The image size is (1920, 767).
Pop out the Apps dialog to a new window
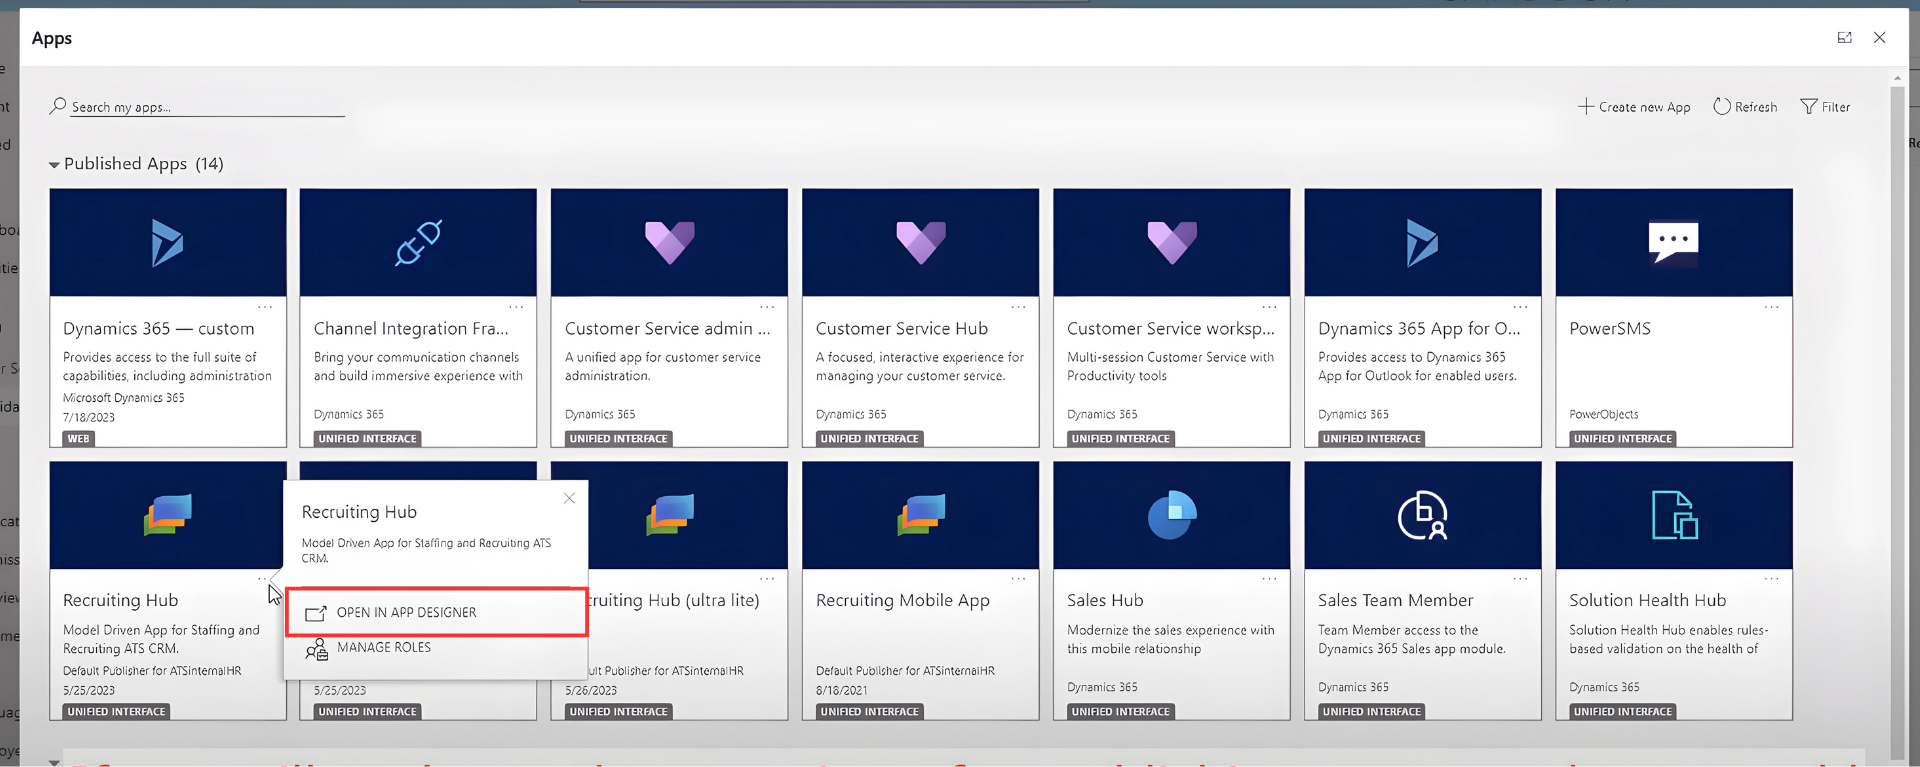coord(1844,37)
